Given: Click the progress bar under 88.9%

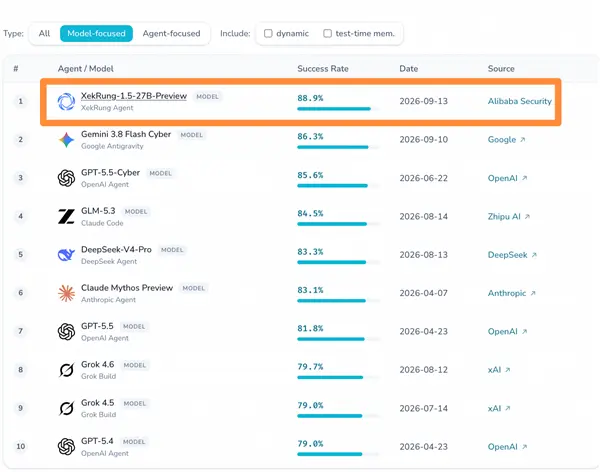Looking at the screenshot, I should [x=338, y=109].
